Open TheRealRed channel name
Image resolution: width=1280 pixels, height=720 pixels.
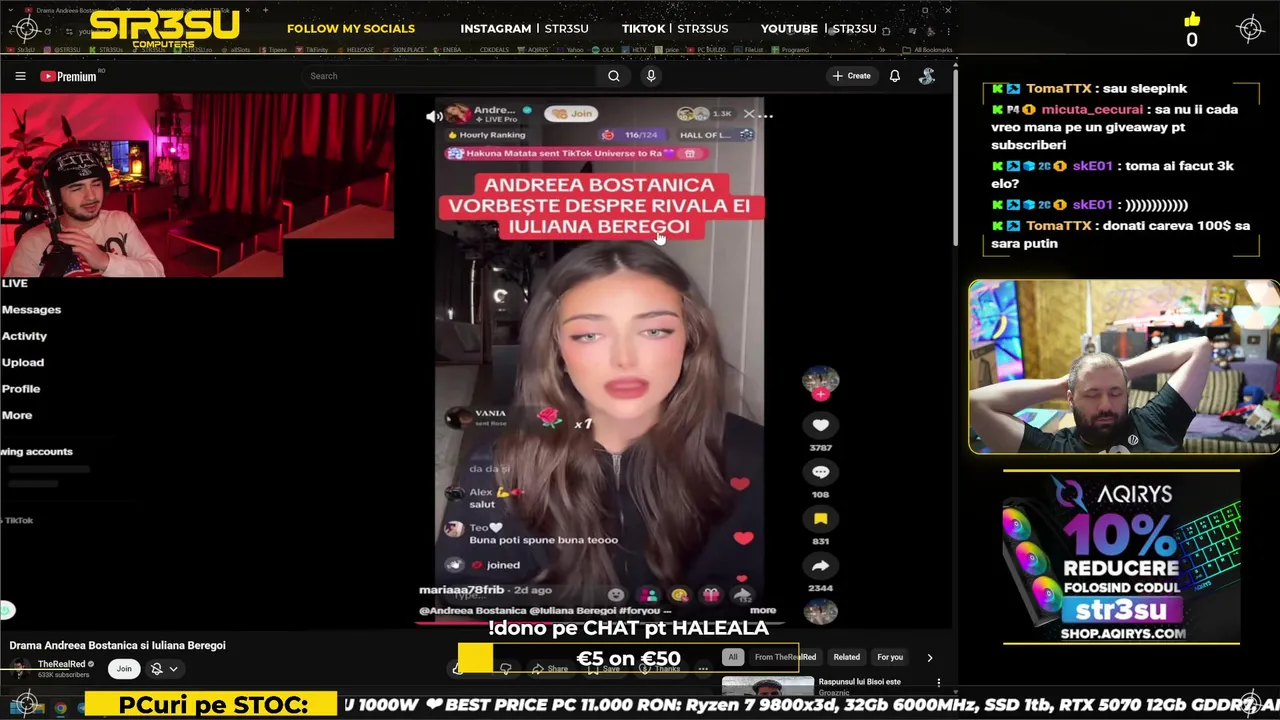[x=61, y=664]
